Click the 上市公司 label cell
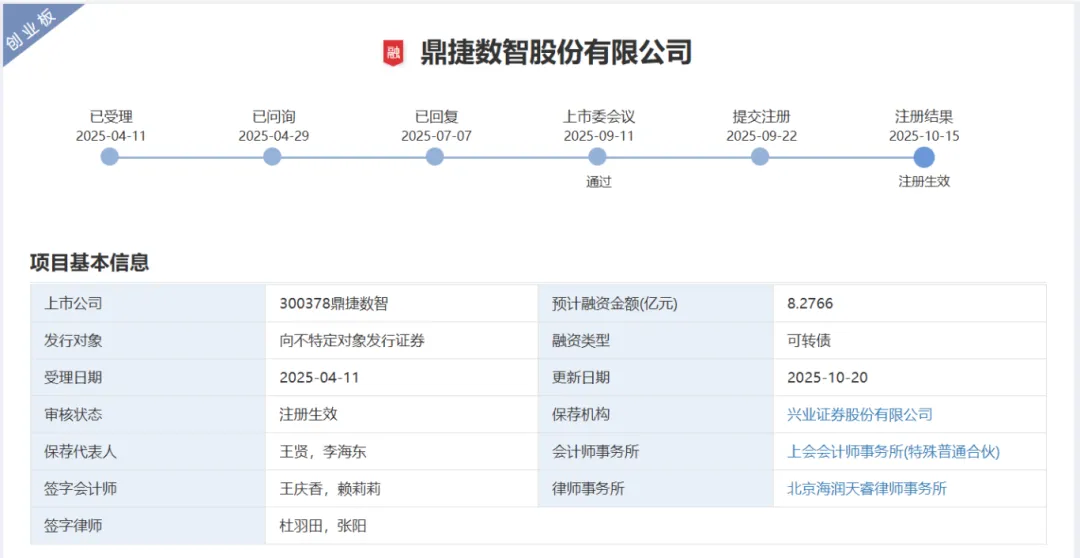This screenshot has height=558, width=1080. 148,303
